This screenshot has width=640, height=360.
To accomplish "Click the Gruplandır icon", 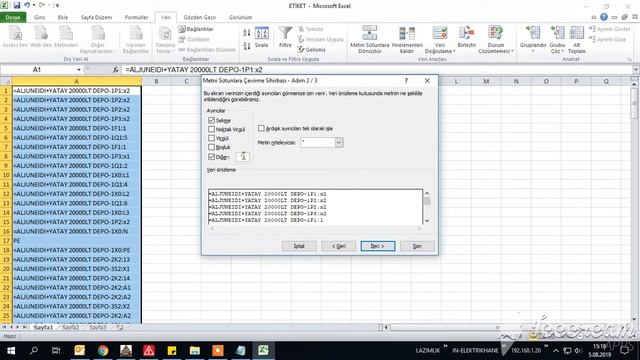I will [x=533, y=39].
